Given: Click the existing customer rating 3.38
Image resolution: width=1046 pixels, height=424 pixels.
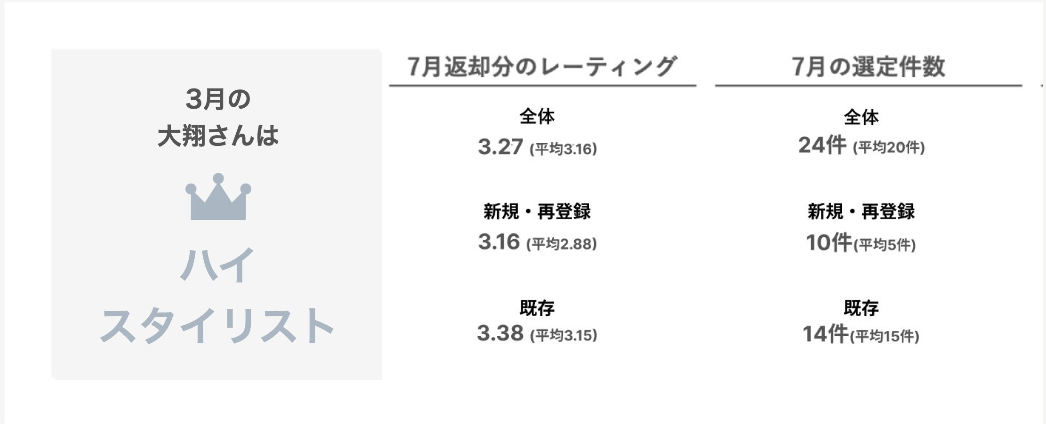Looking at the screenshot, I should [x=501, y=334].
